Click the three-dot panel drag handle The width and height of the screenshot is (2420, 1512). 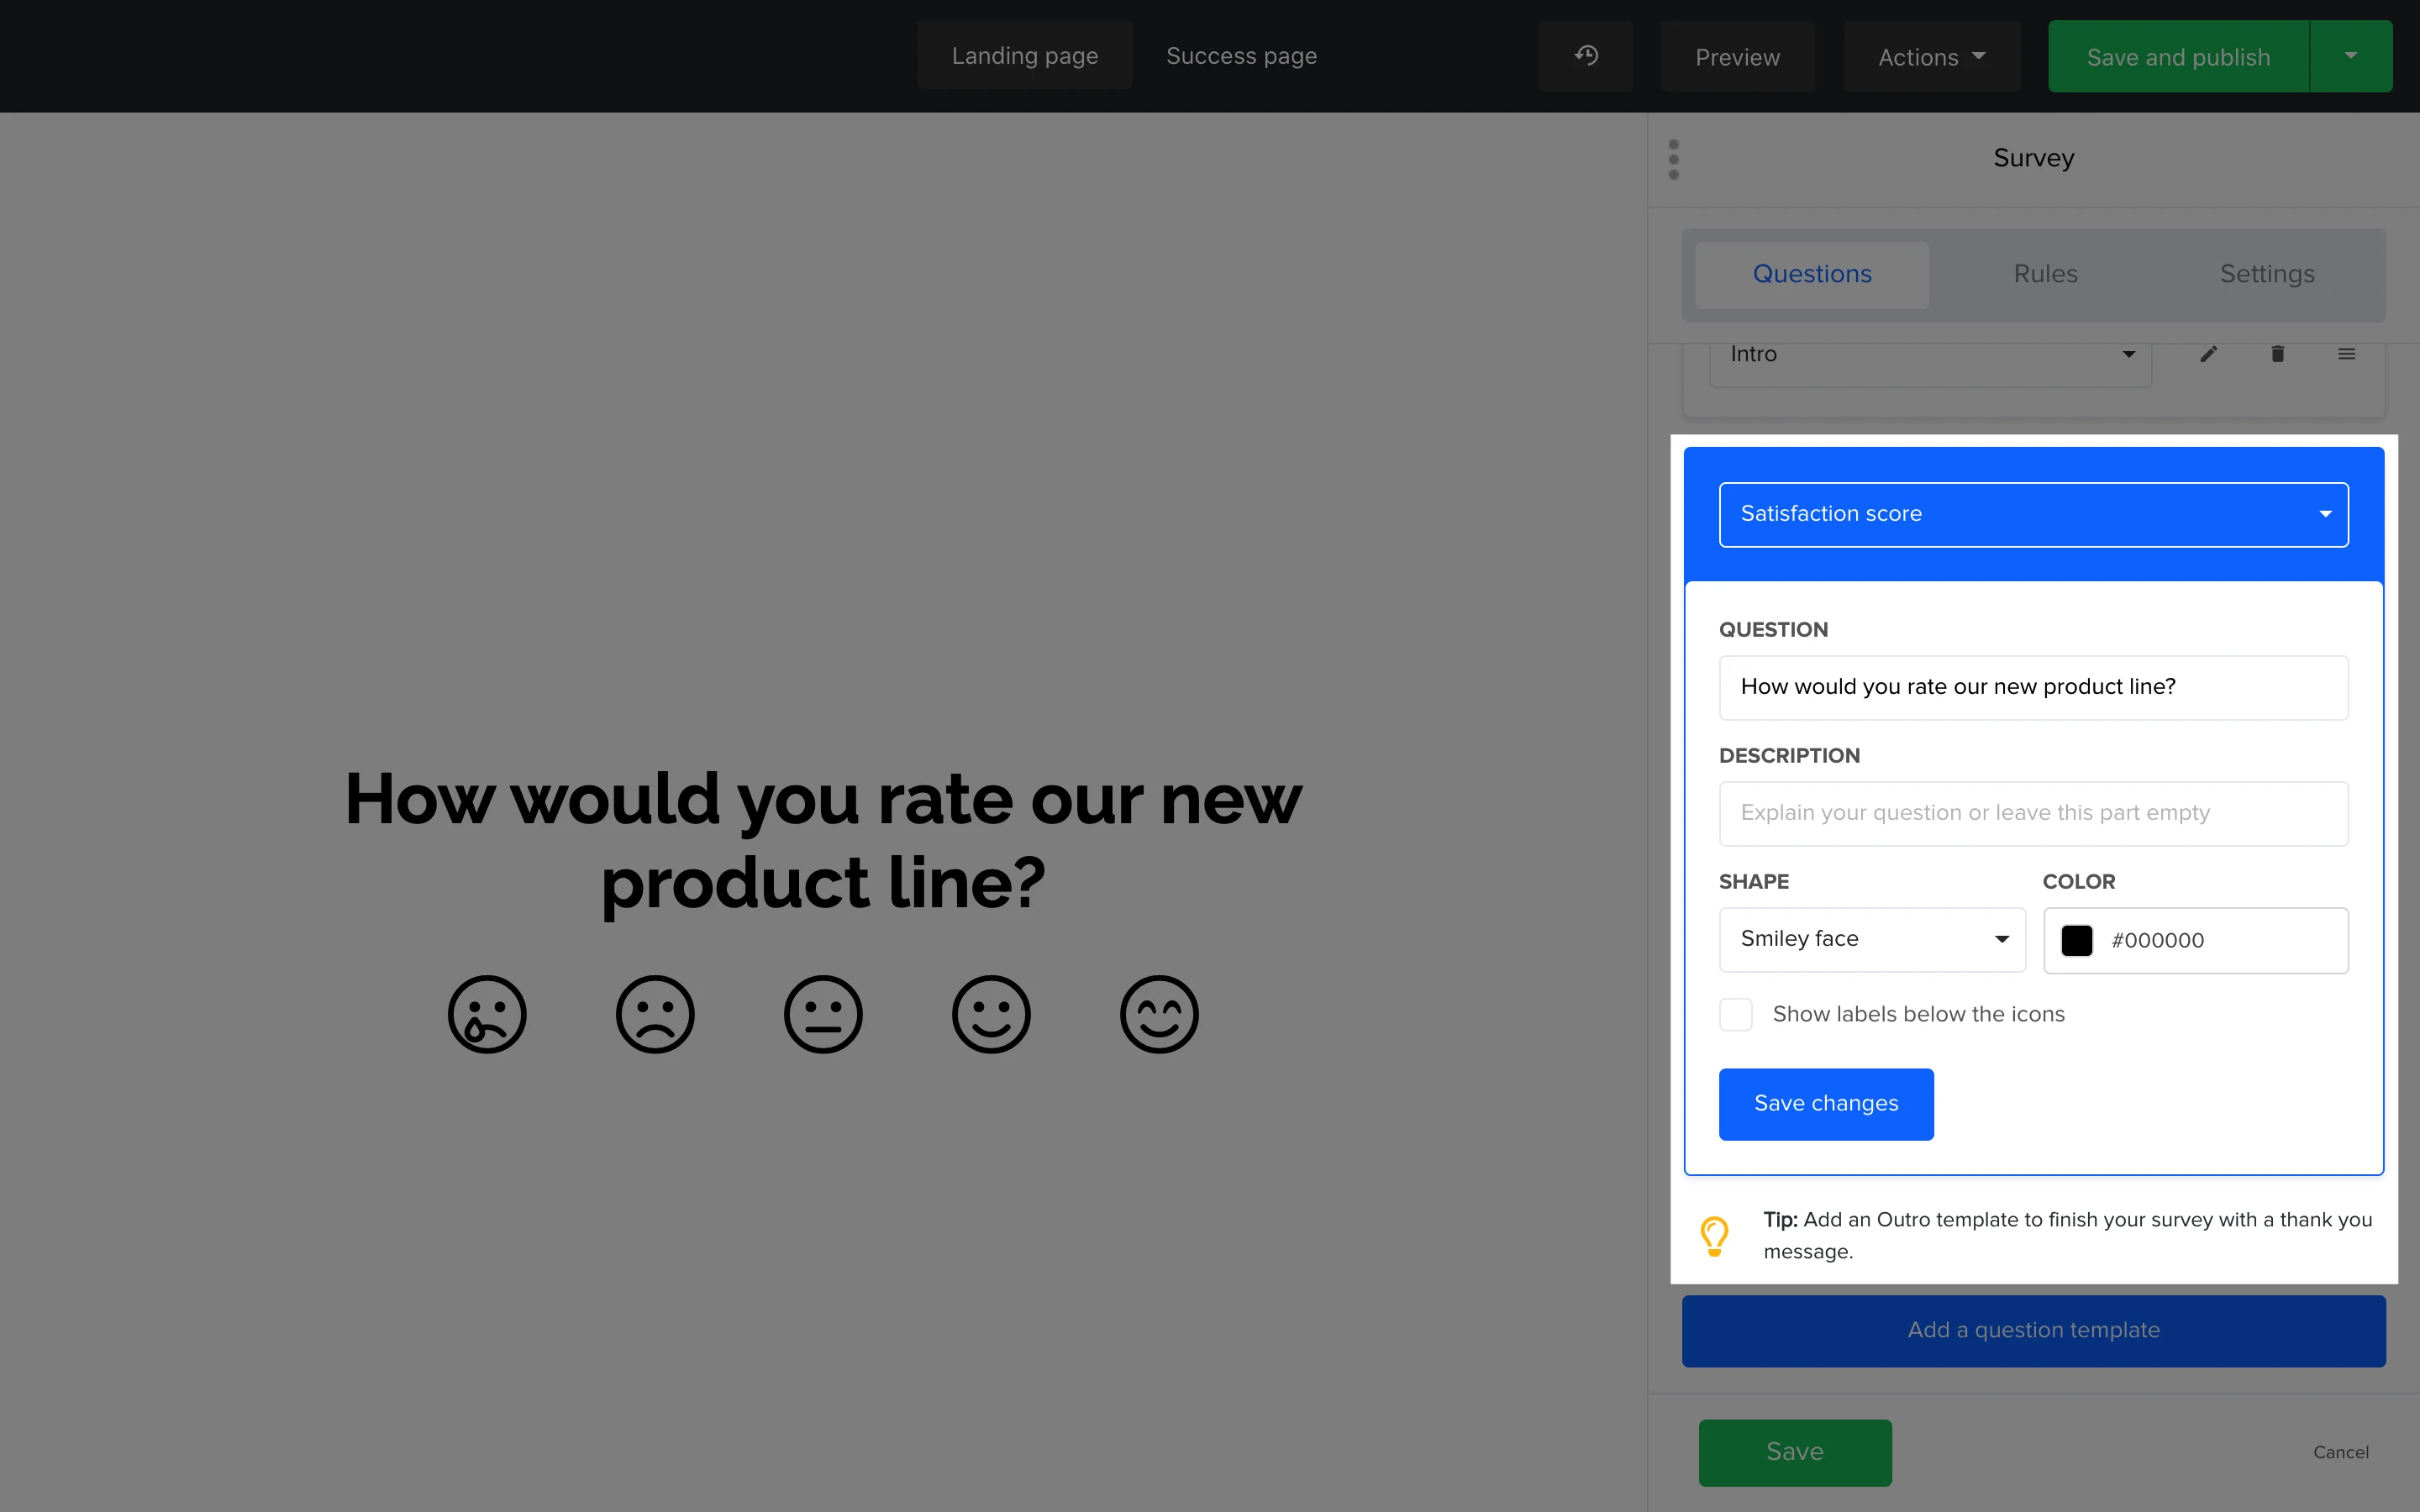[x=1674, y=160]
